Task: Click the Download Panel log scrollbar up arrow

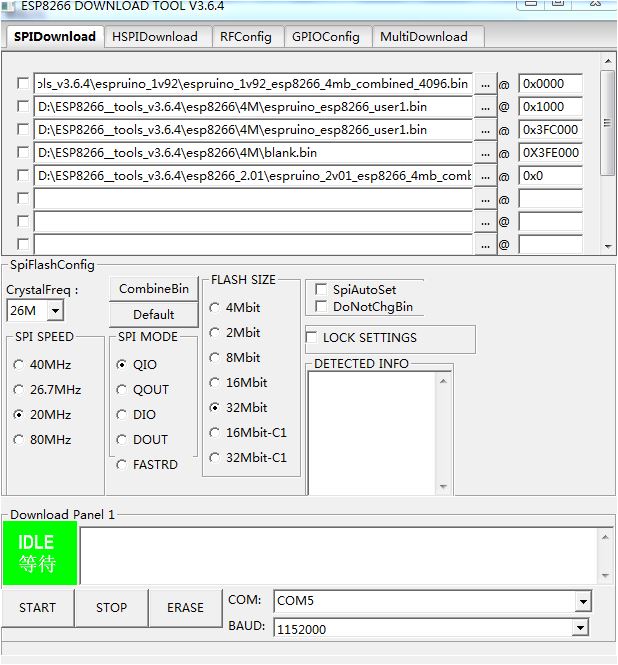Action: pyautogui.click(x=605, y=537)
